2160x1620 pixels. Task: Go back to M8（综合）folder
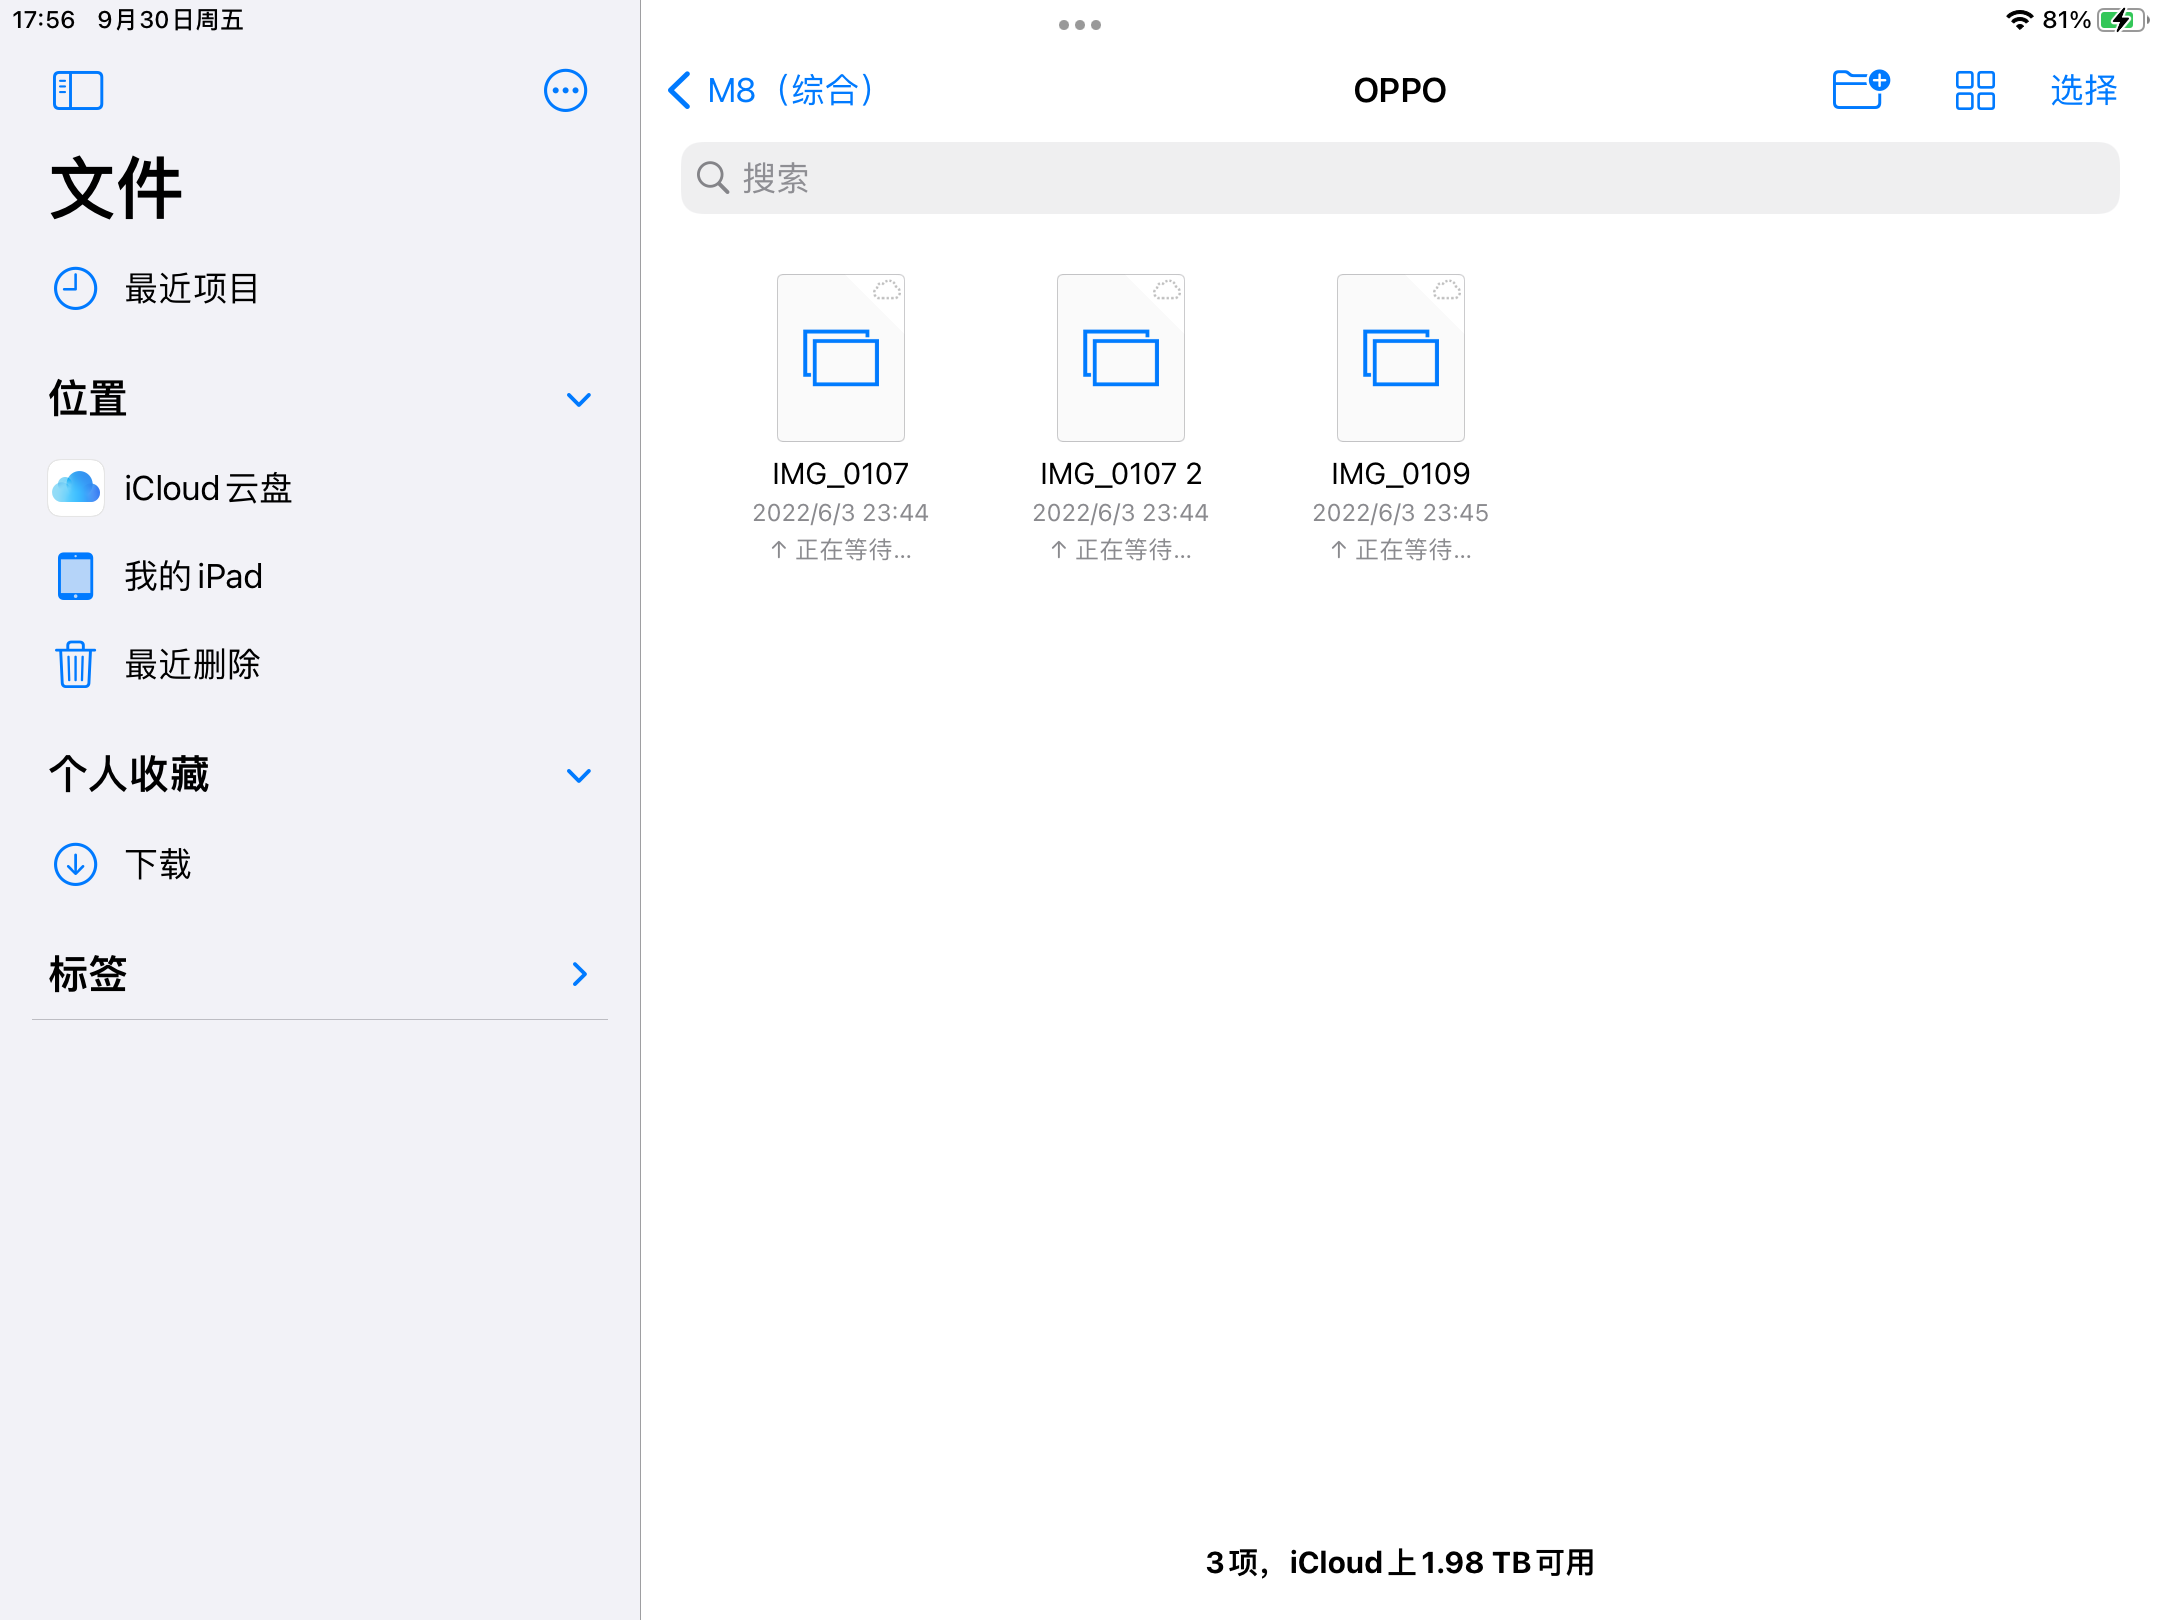pyautogui.click(x=772, y=91)
